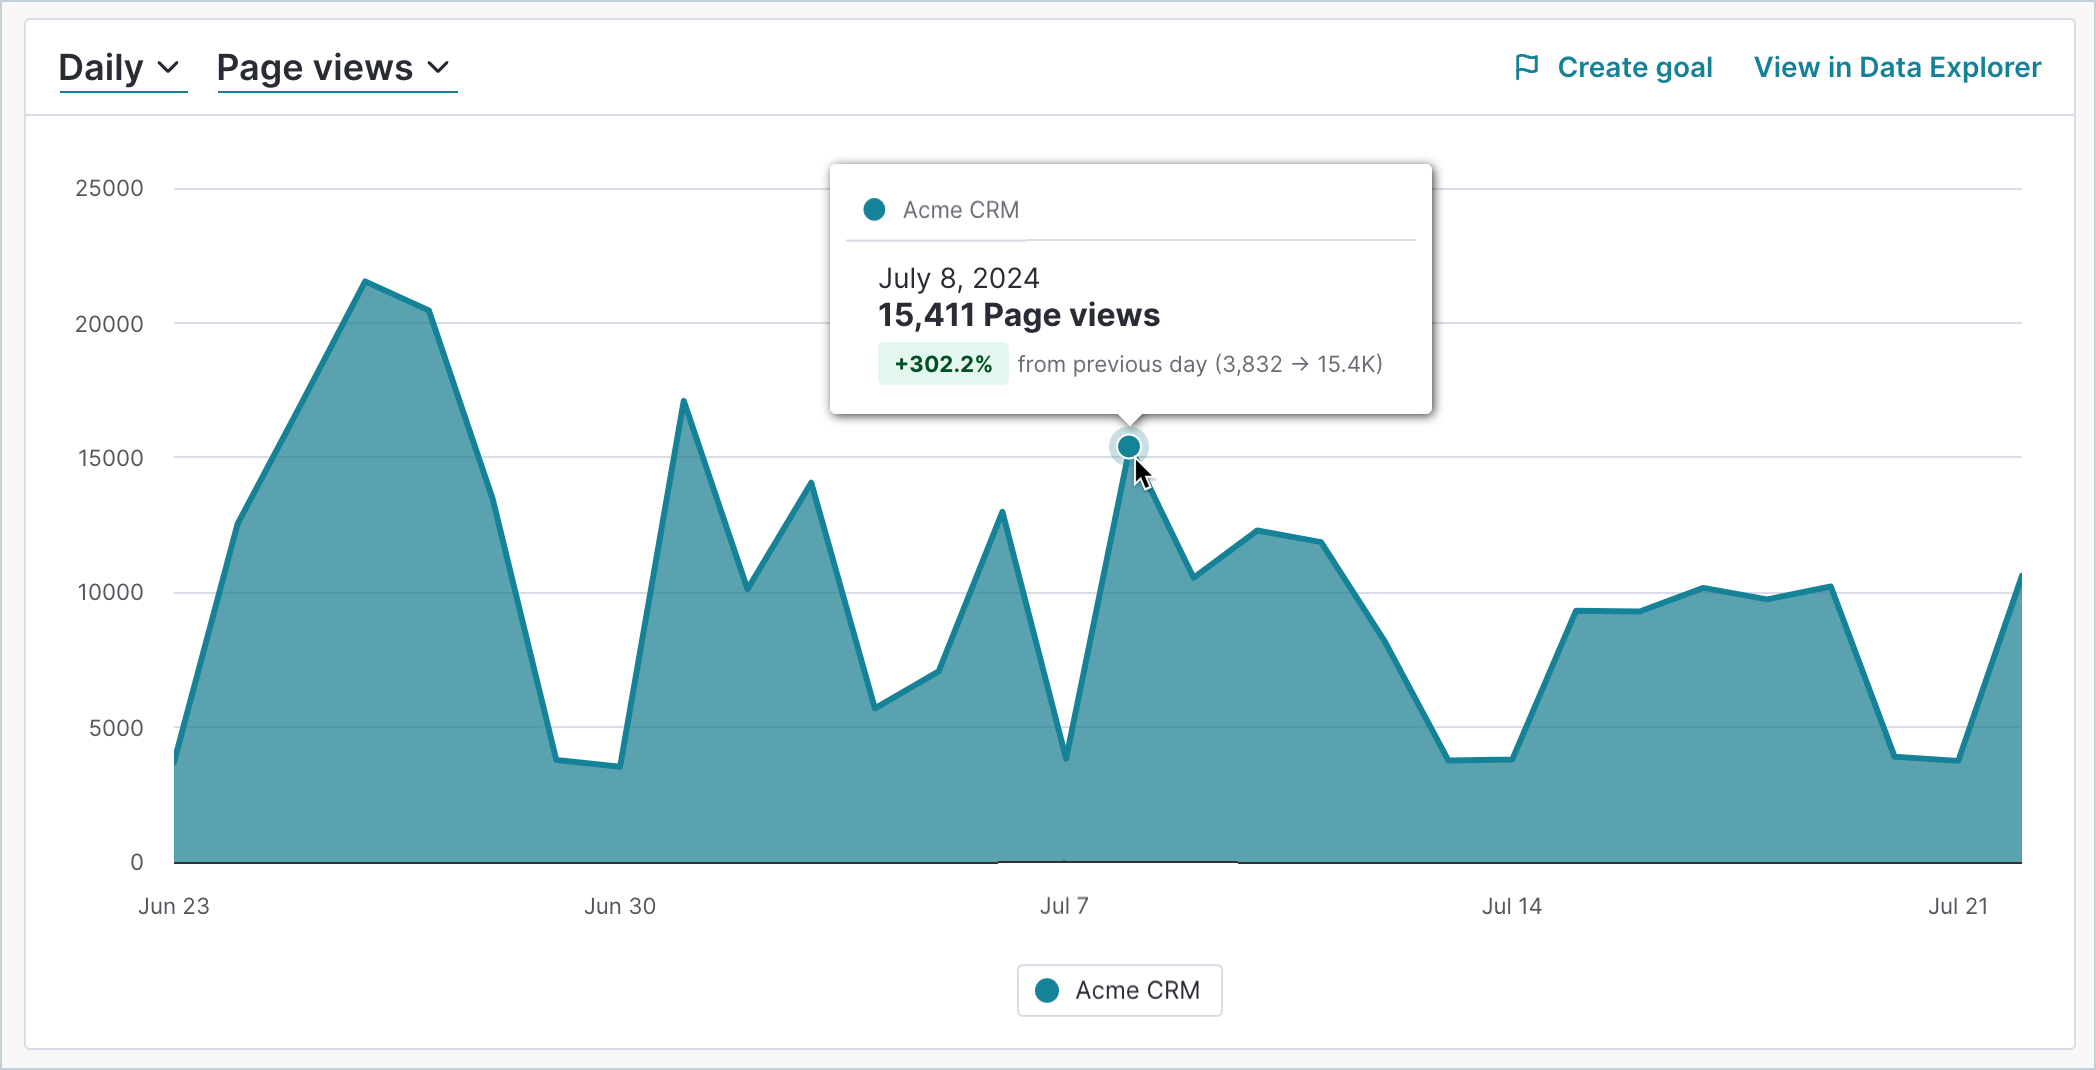Click the Create goal link
Image resolution: width=2096 pixels, height=1070 pixels.
pos(1635,67)
